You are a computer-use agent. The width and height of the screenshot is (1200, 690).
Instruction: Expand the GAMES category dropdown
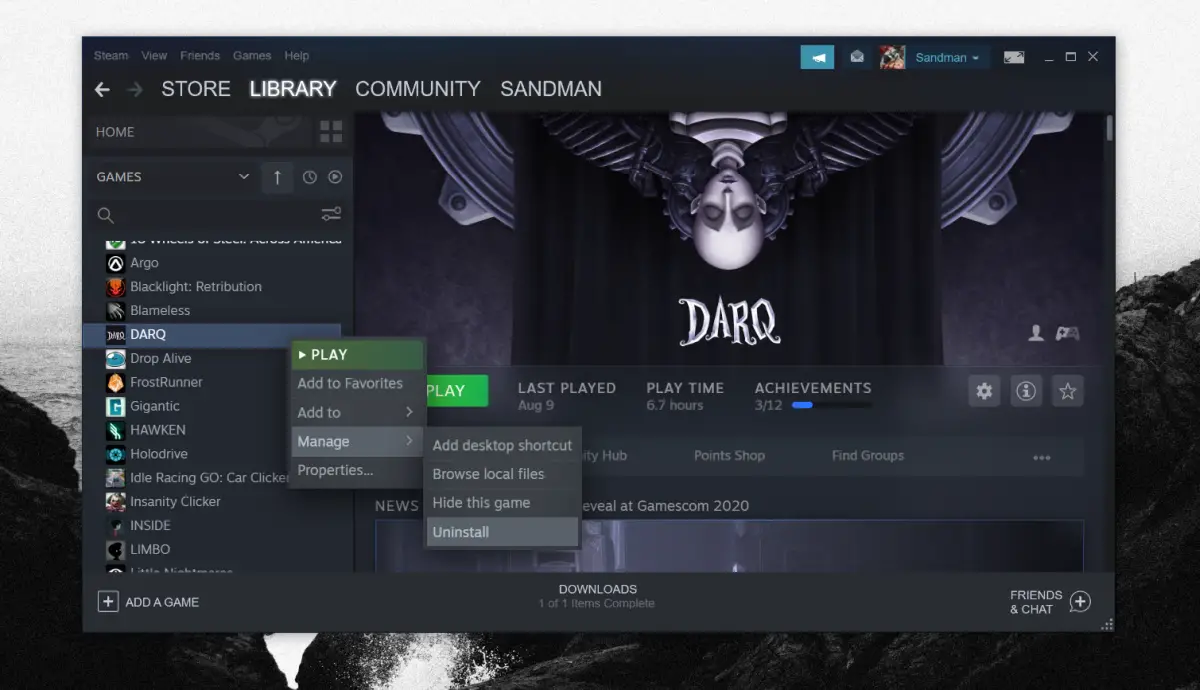[x=244, y=177]
